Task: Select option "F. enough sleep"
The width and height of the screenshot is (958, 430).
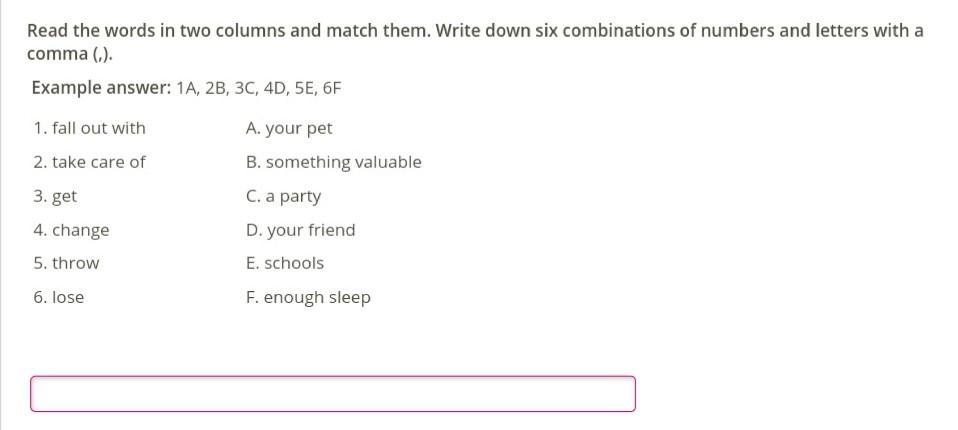Action: 308,297
